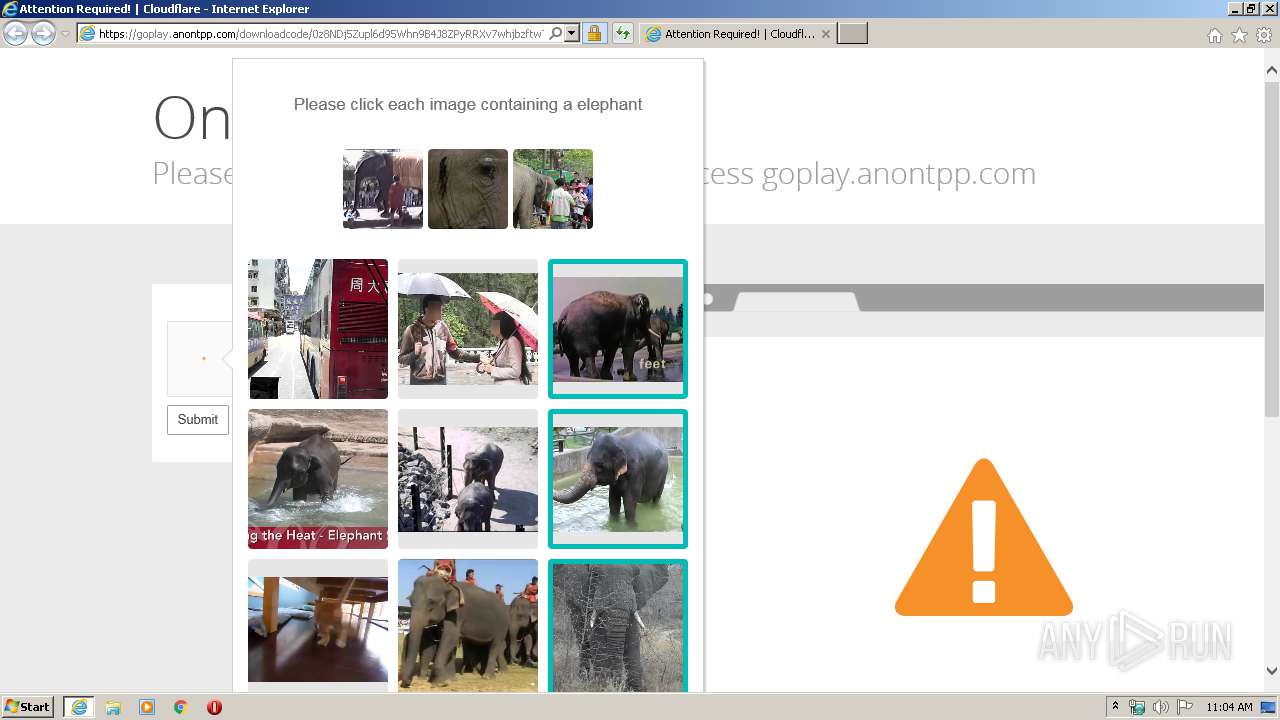This screenshot has height=720, width=1280.
Task: Select the dog on wooden floor tile
Action: [318, 625]
